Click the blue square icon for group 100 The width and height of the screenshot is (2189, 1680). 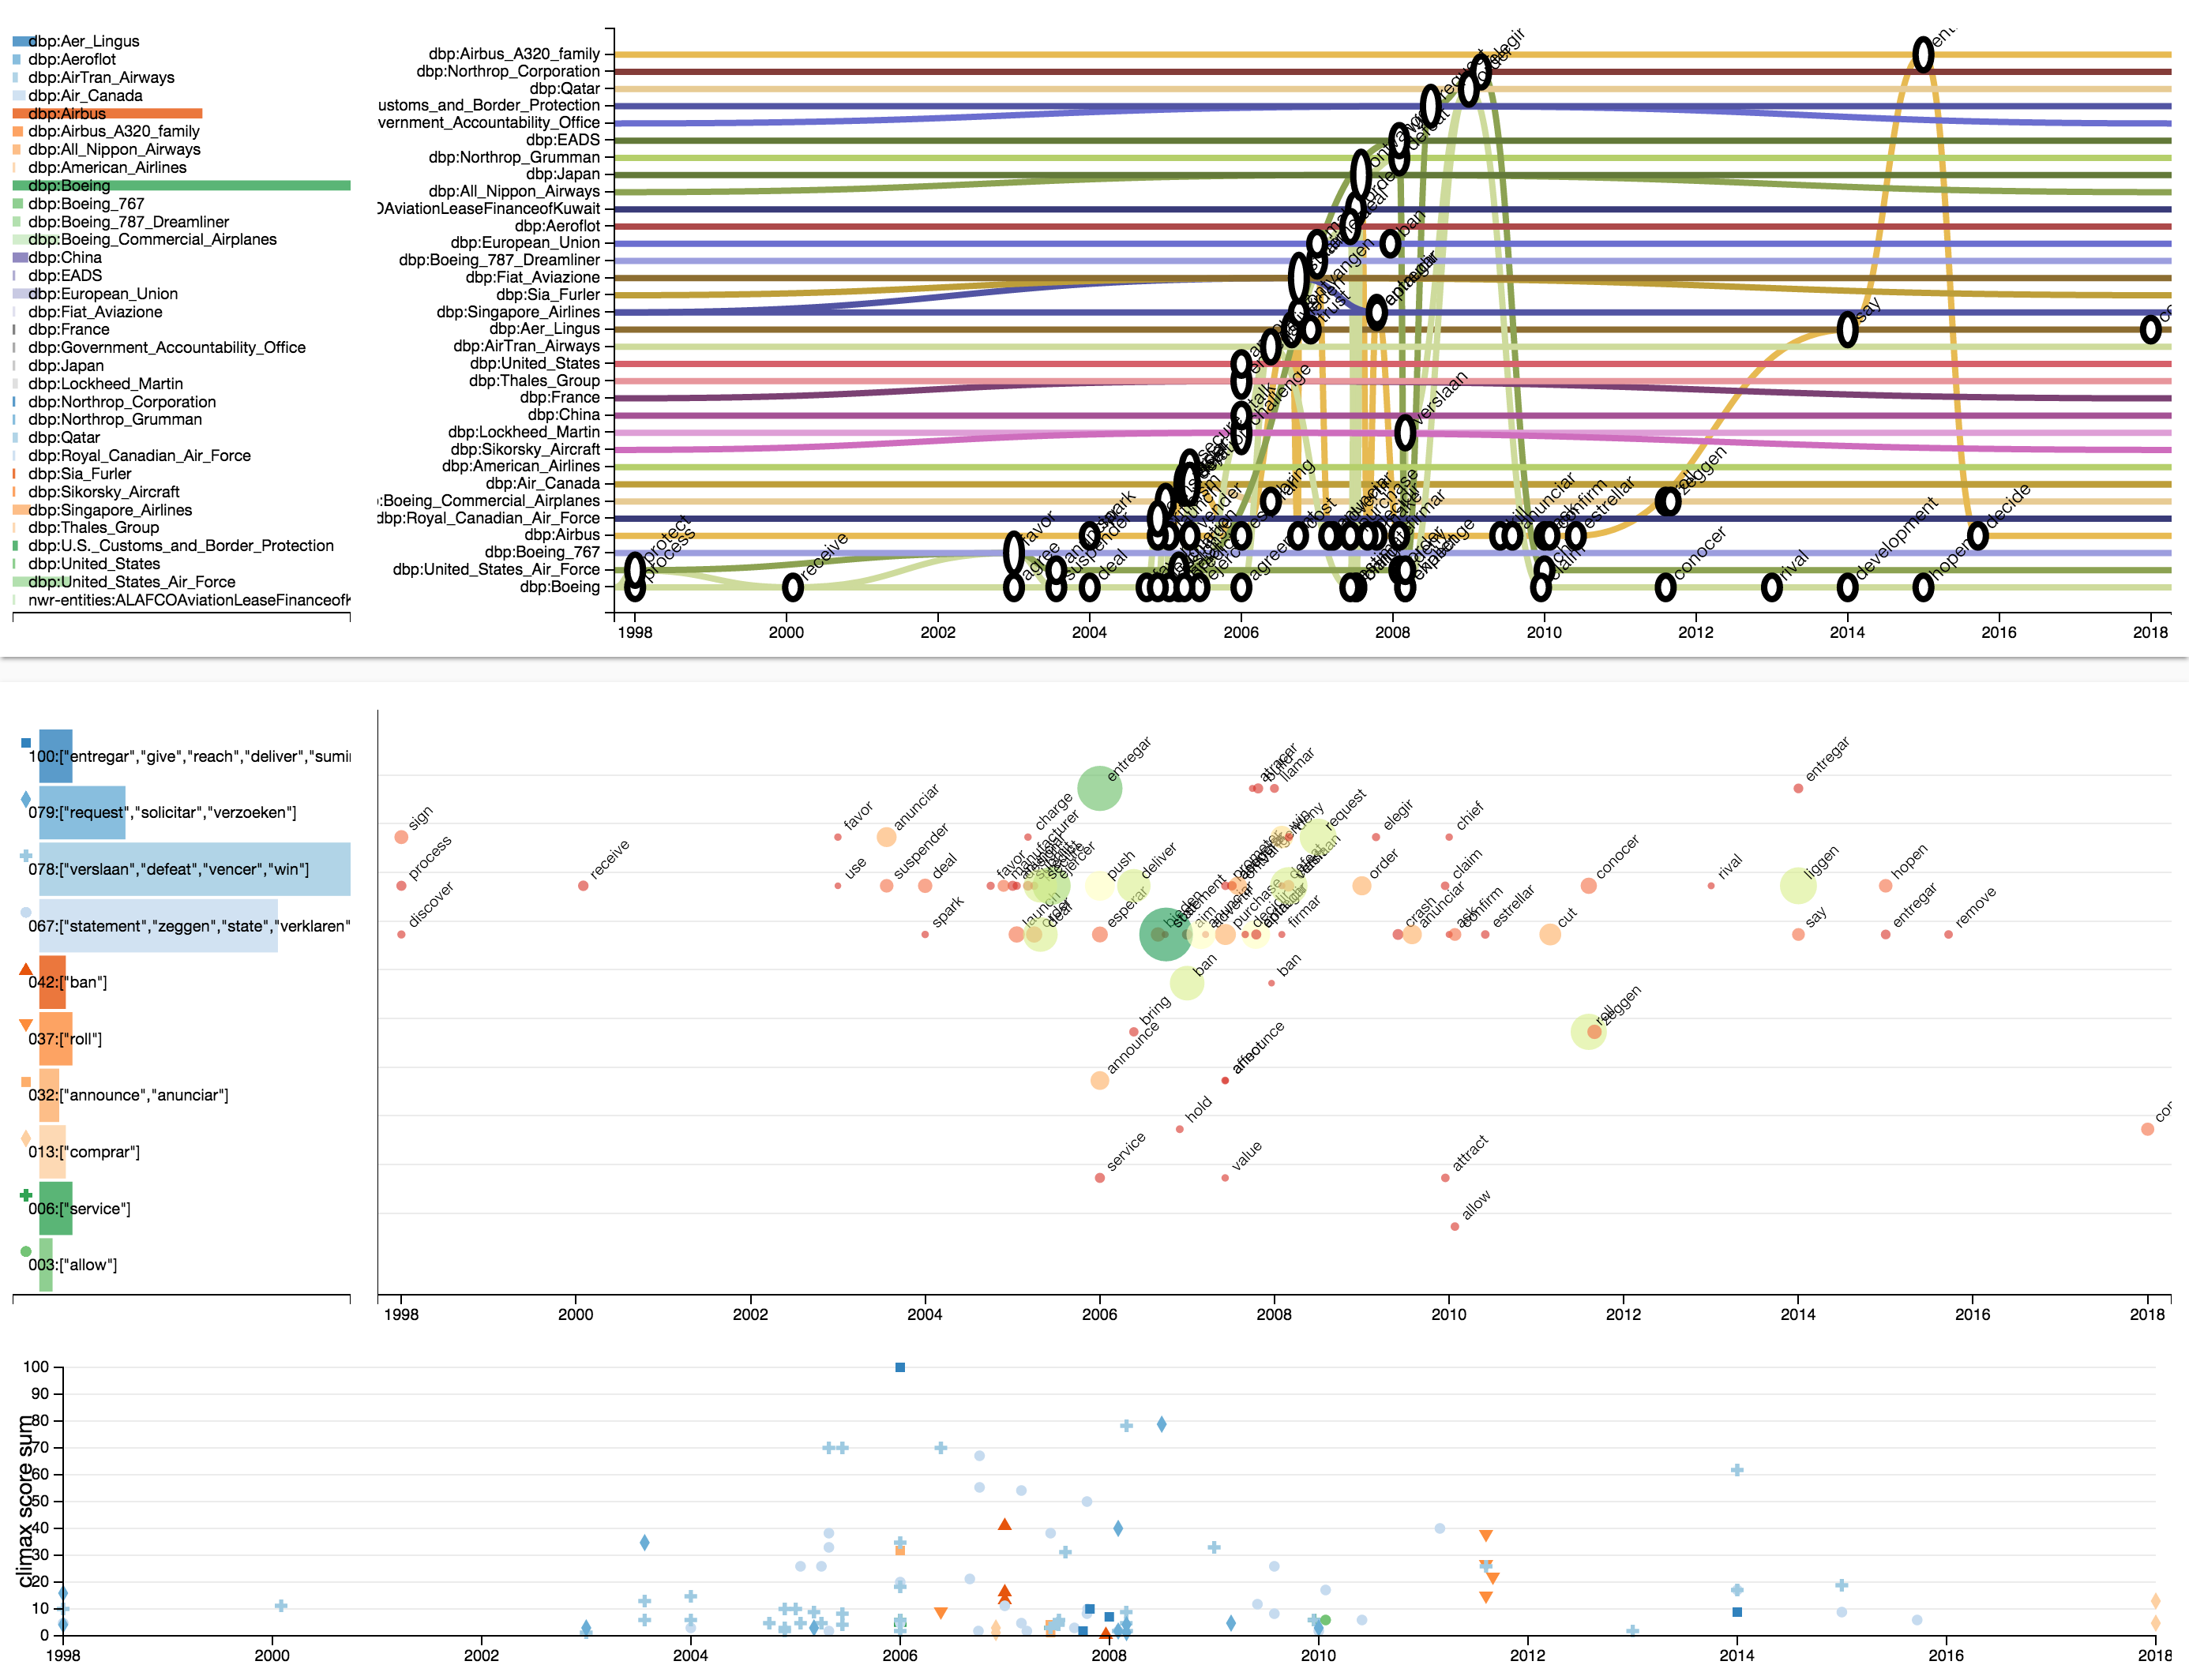coord(26,743)
